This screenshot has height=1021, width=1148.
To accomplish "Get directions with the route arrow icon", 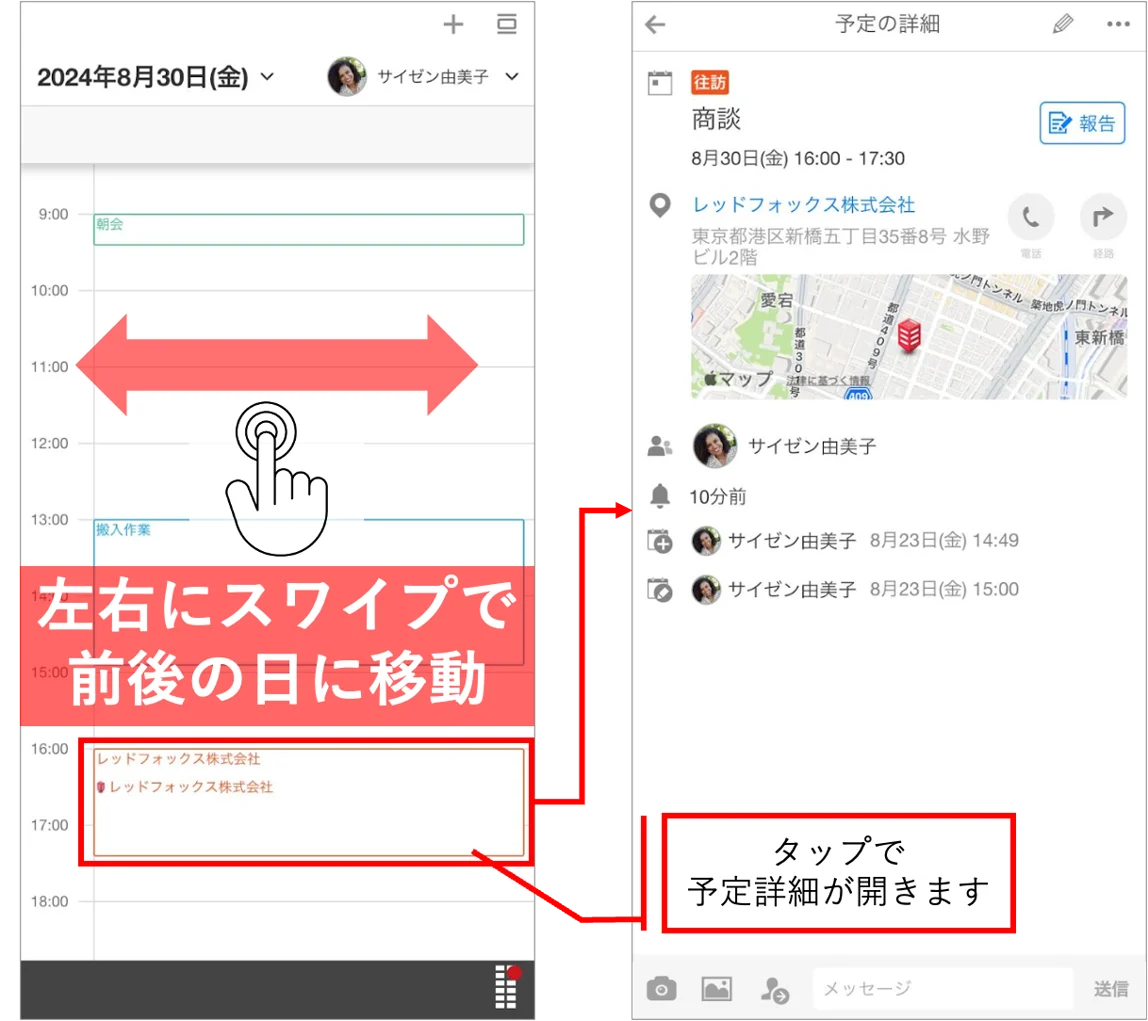I will pos(1103,217).
